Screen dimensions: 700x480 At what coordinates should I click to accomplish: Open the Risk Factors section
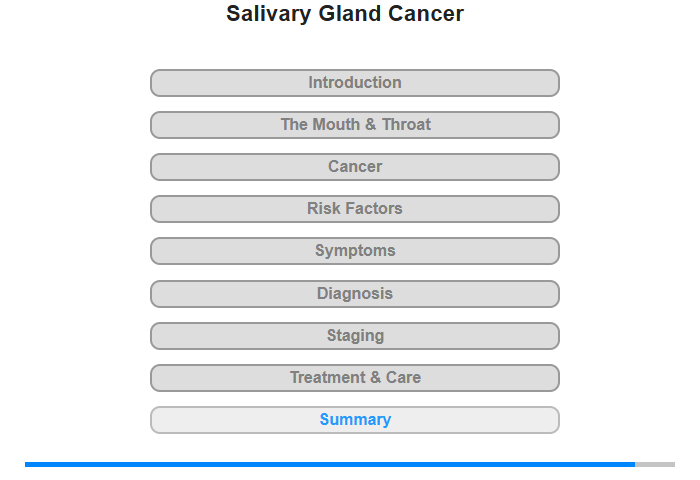click(x=355, y=209)
